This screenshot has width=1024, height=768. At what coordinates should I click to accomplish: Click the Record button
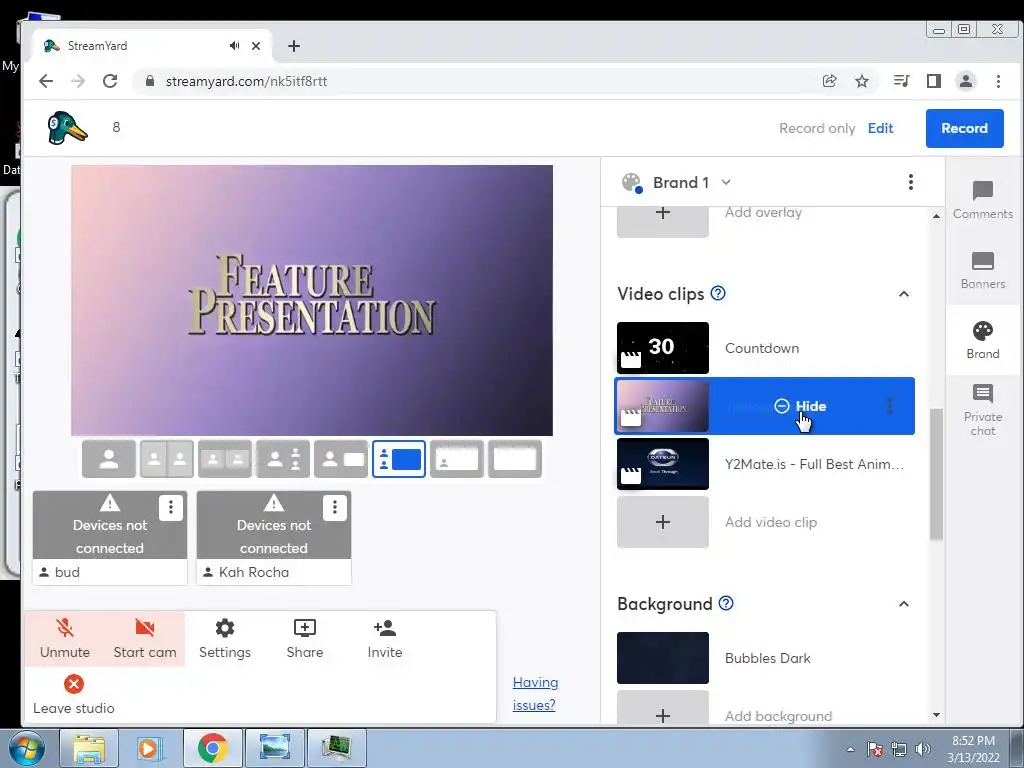[964, 128]
